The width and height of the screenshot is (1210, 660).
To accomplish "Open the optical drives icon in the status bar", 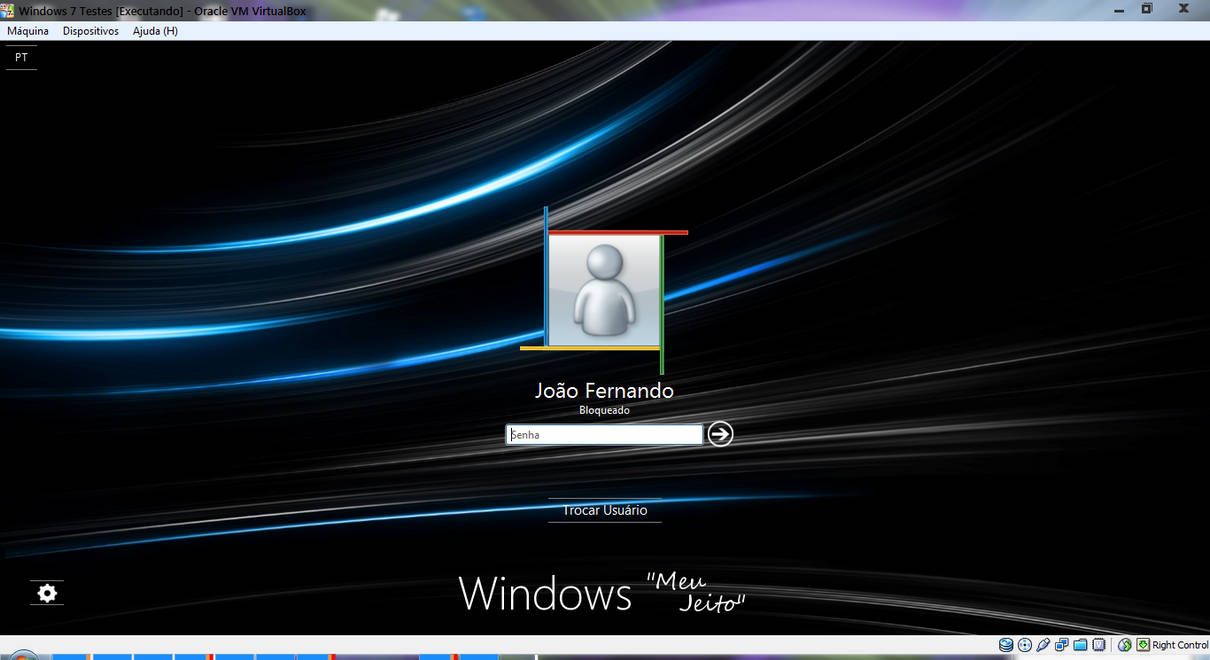I will [1024, 644].
